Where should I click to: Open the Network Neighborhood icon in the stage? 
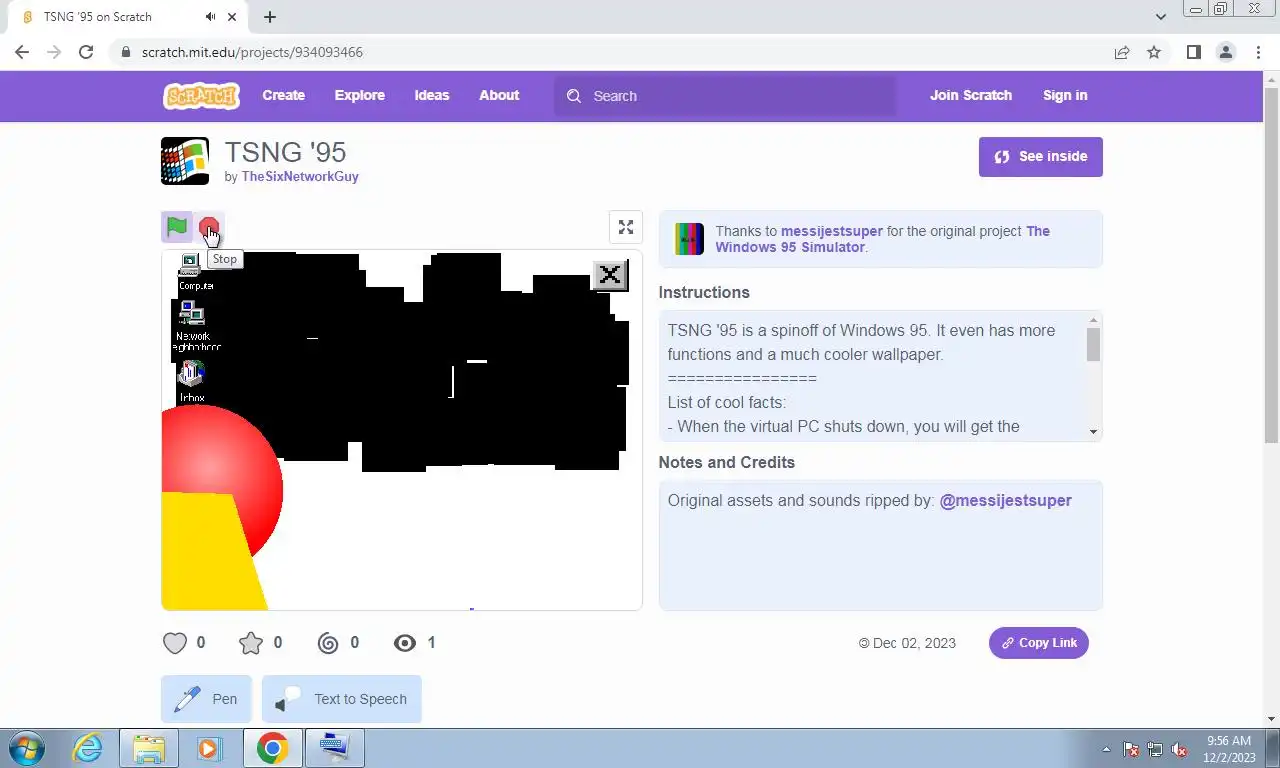[x=193, y=327]
